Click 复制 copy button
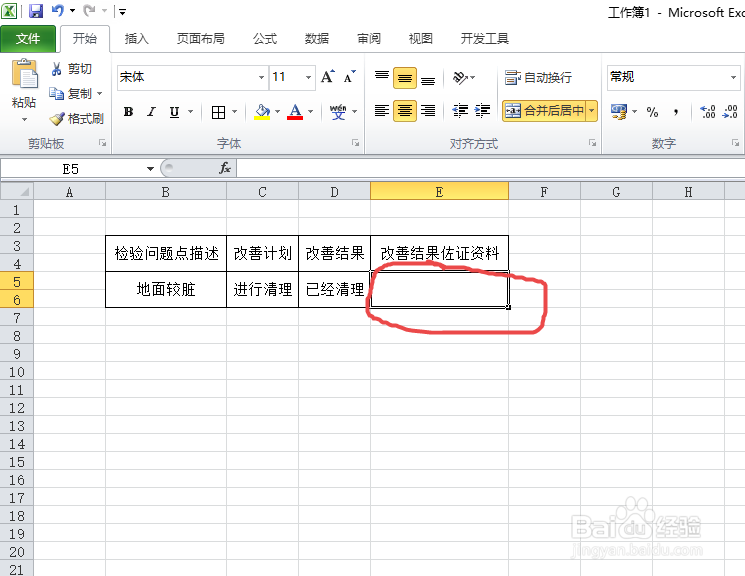 pyautogui.click(x=71, y=94)
